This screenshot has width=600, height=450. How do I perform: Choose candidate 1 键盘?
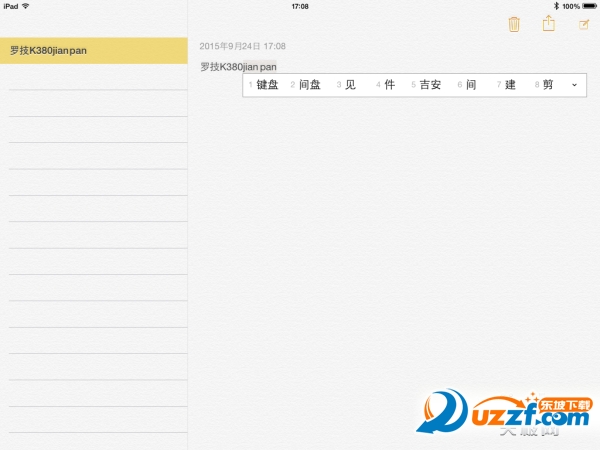tap(264, 85)
